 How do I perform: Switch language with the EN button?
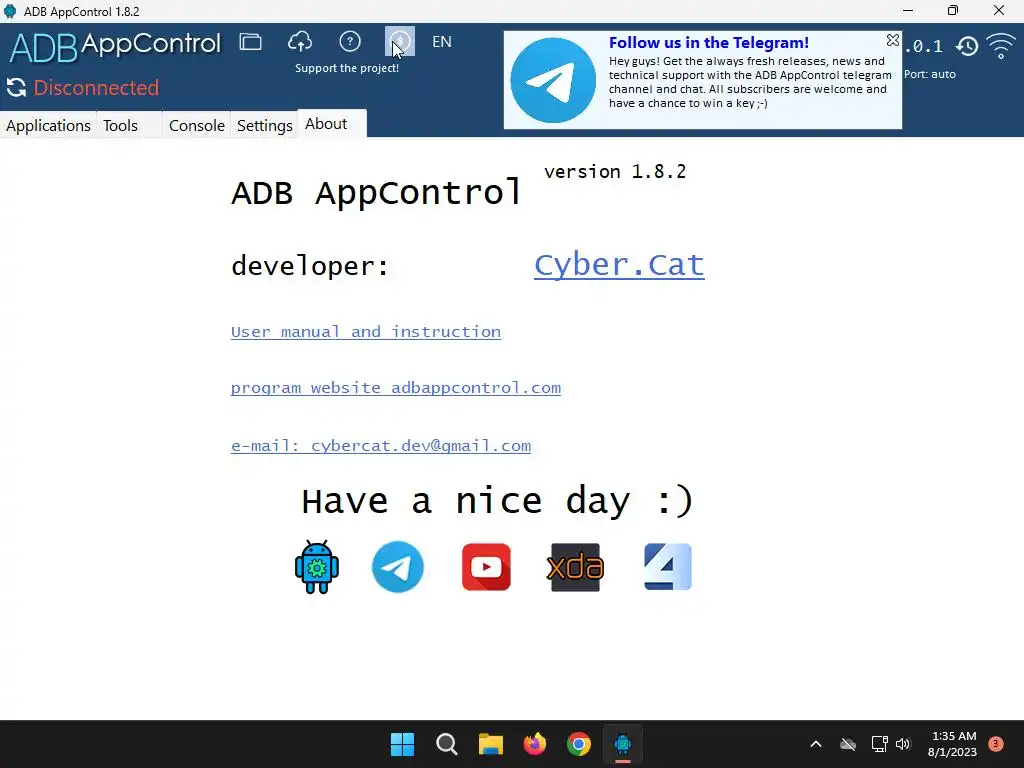pyautogui.click(x=442, y=42)
